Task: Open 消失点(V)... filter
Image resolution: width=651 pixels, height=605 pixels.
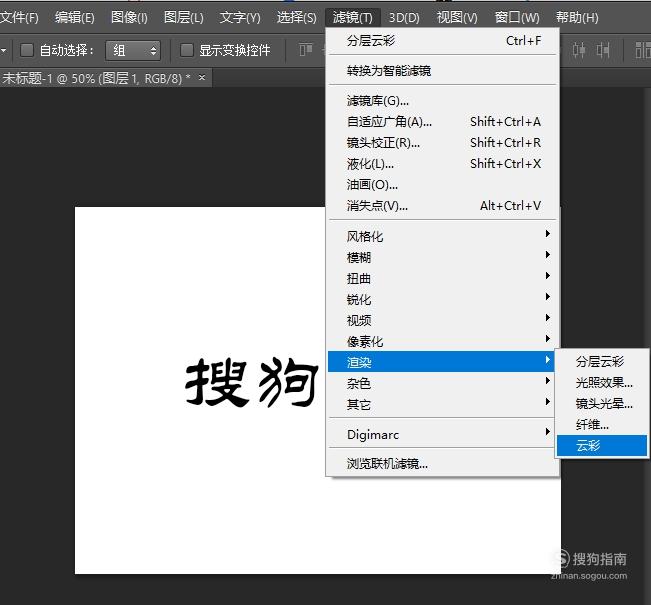Action: (443, 206)
